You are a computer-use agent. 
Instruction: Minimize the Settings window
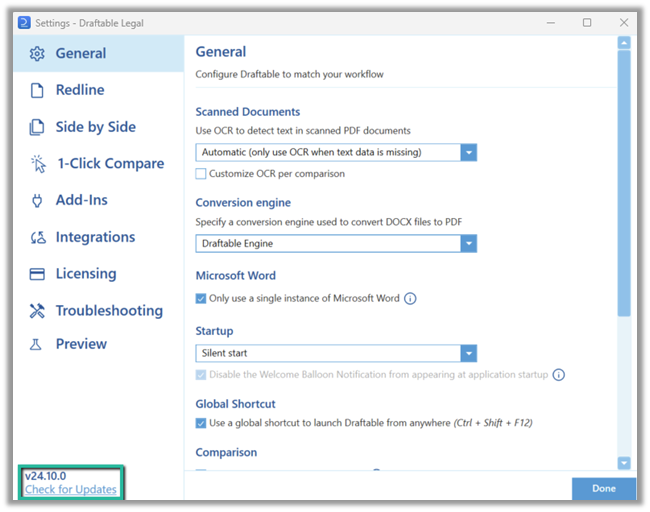[551, 23]
